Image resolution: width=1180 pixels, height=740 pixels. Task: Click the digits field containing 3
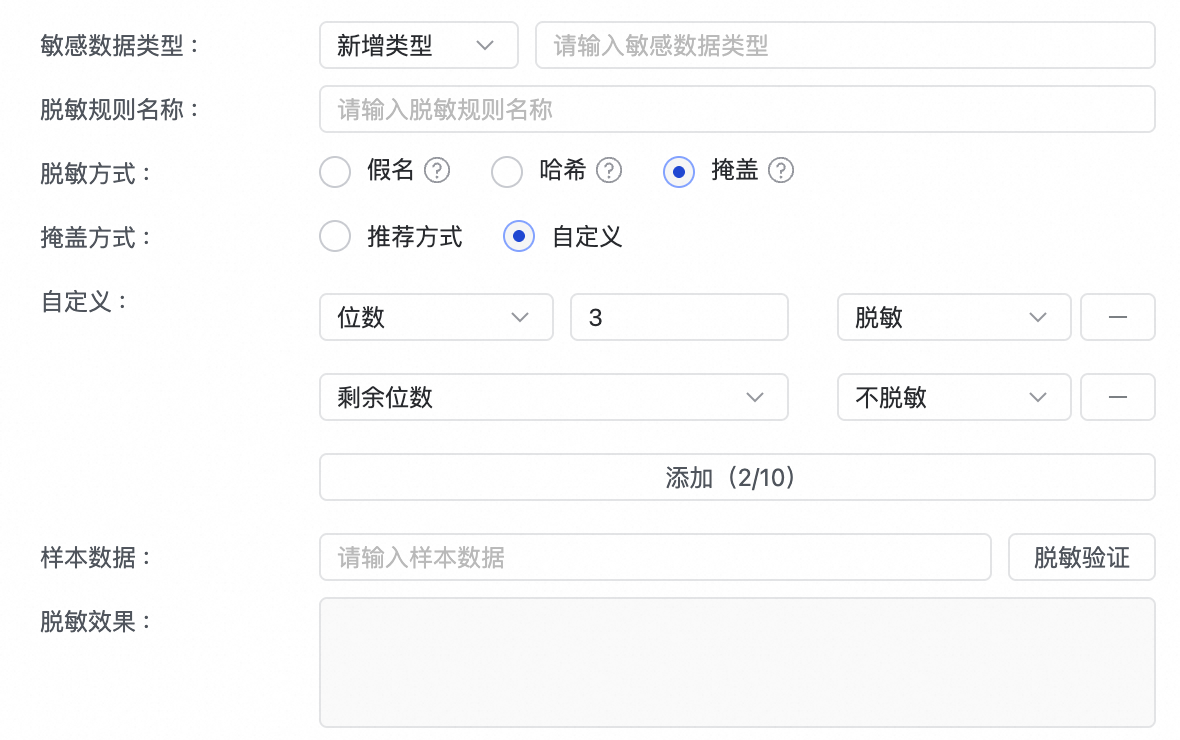coord(679,317)
